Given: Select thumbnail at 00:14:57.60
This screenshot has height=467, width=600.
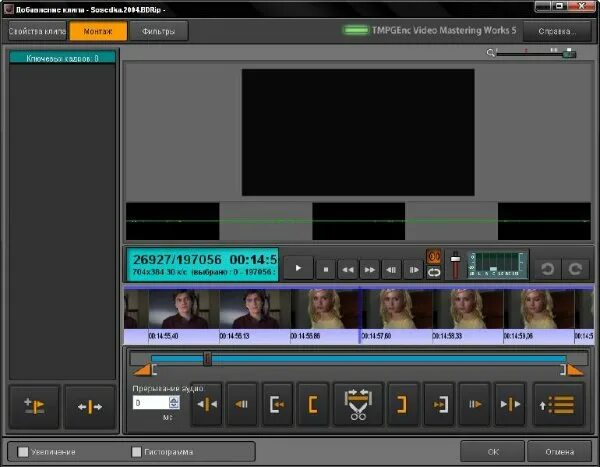Looking at the screenshot, I should coord(397,309).
